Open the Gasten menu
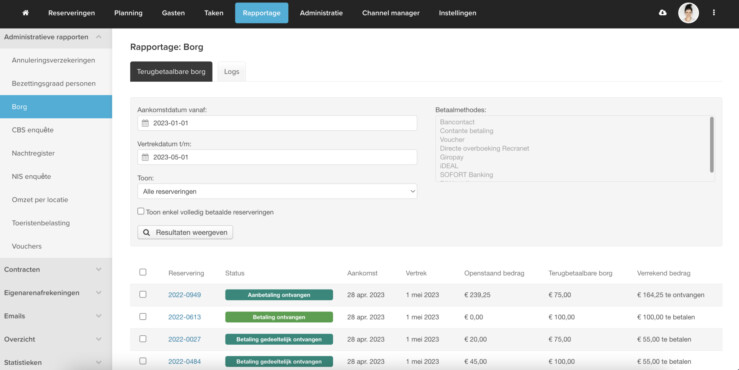The width and height of the screenshot is (739, 370). coord(173,13)
